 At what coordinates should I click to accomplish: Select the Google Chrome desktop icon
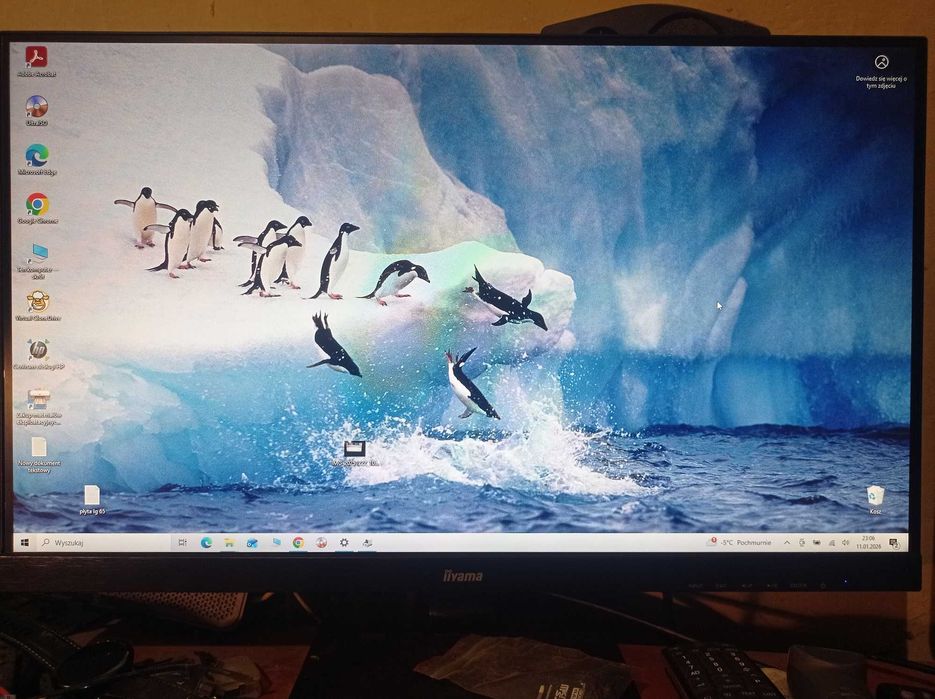[x=37, y=208]
